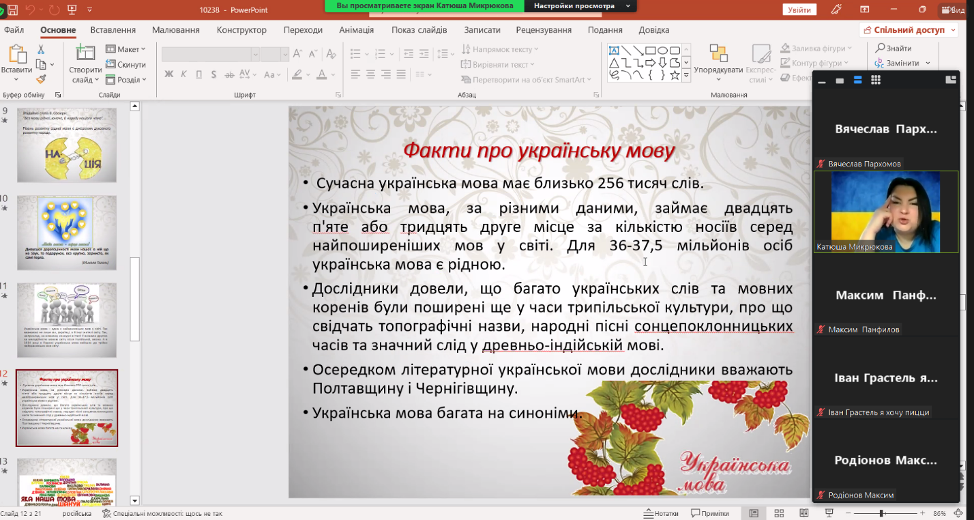Screen dimensions: 974x520
Task: Toggle the Нотатки notes pane
Action: (x=662, y=513)
